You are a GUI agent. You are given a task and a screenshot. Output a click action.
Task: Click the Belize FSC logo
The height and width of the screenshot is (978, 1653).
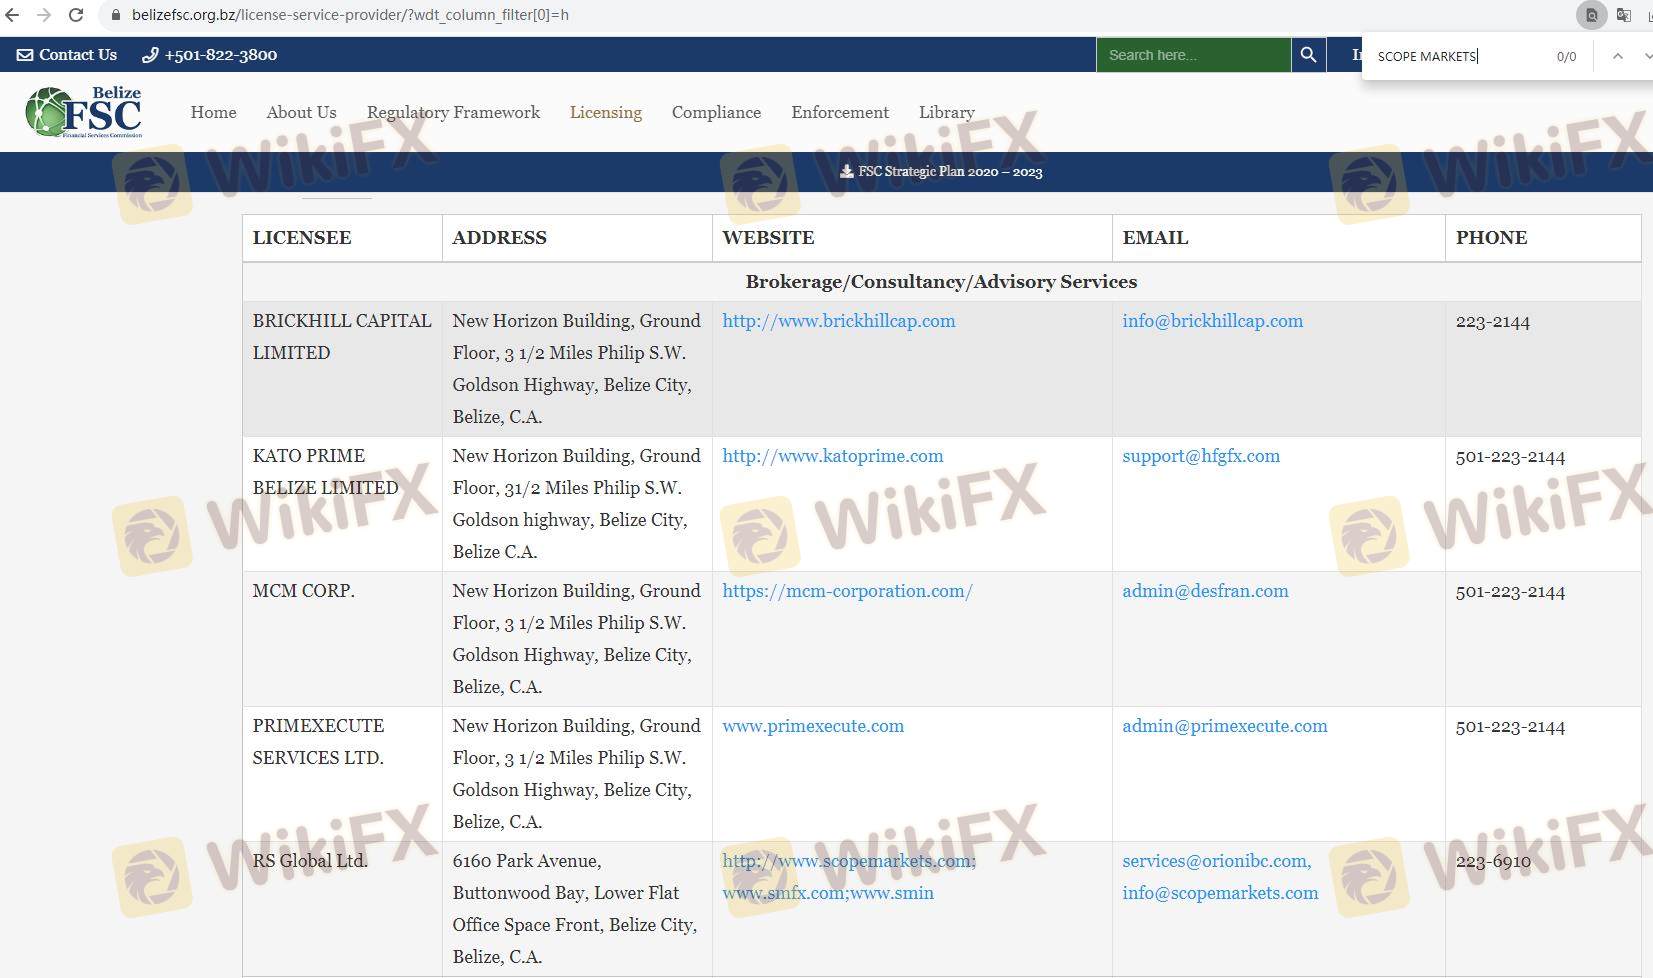84,112
